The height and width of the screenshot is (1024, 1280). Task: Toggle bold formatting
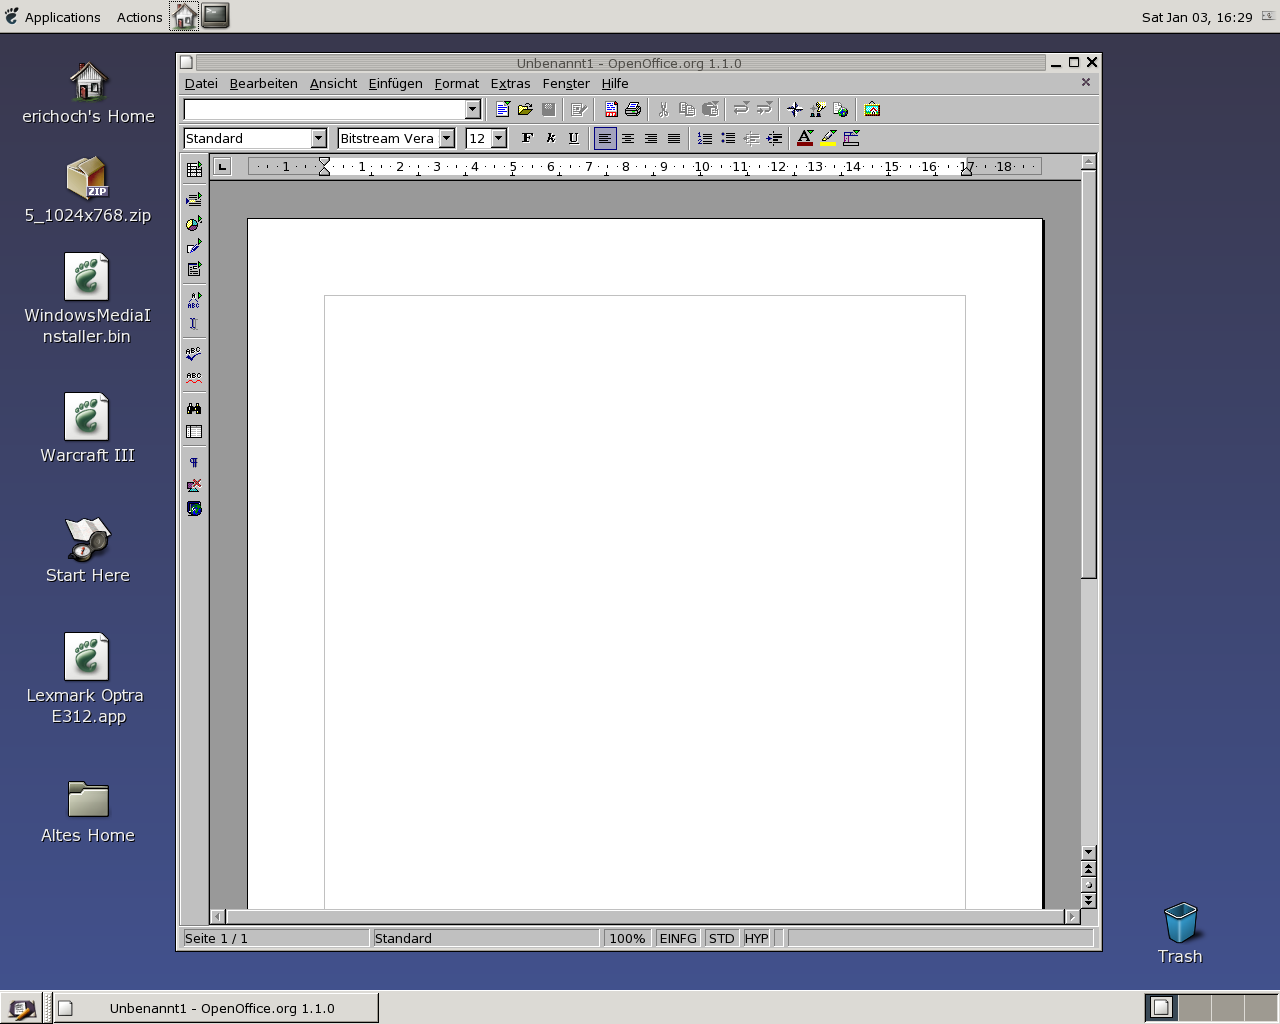pyautogui.click(x=527, y=139)
